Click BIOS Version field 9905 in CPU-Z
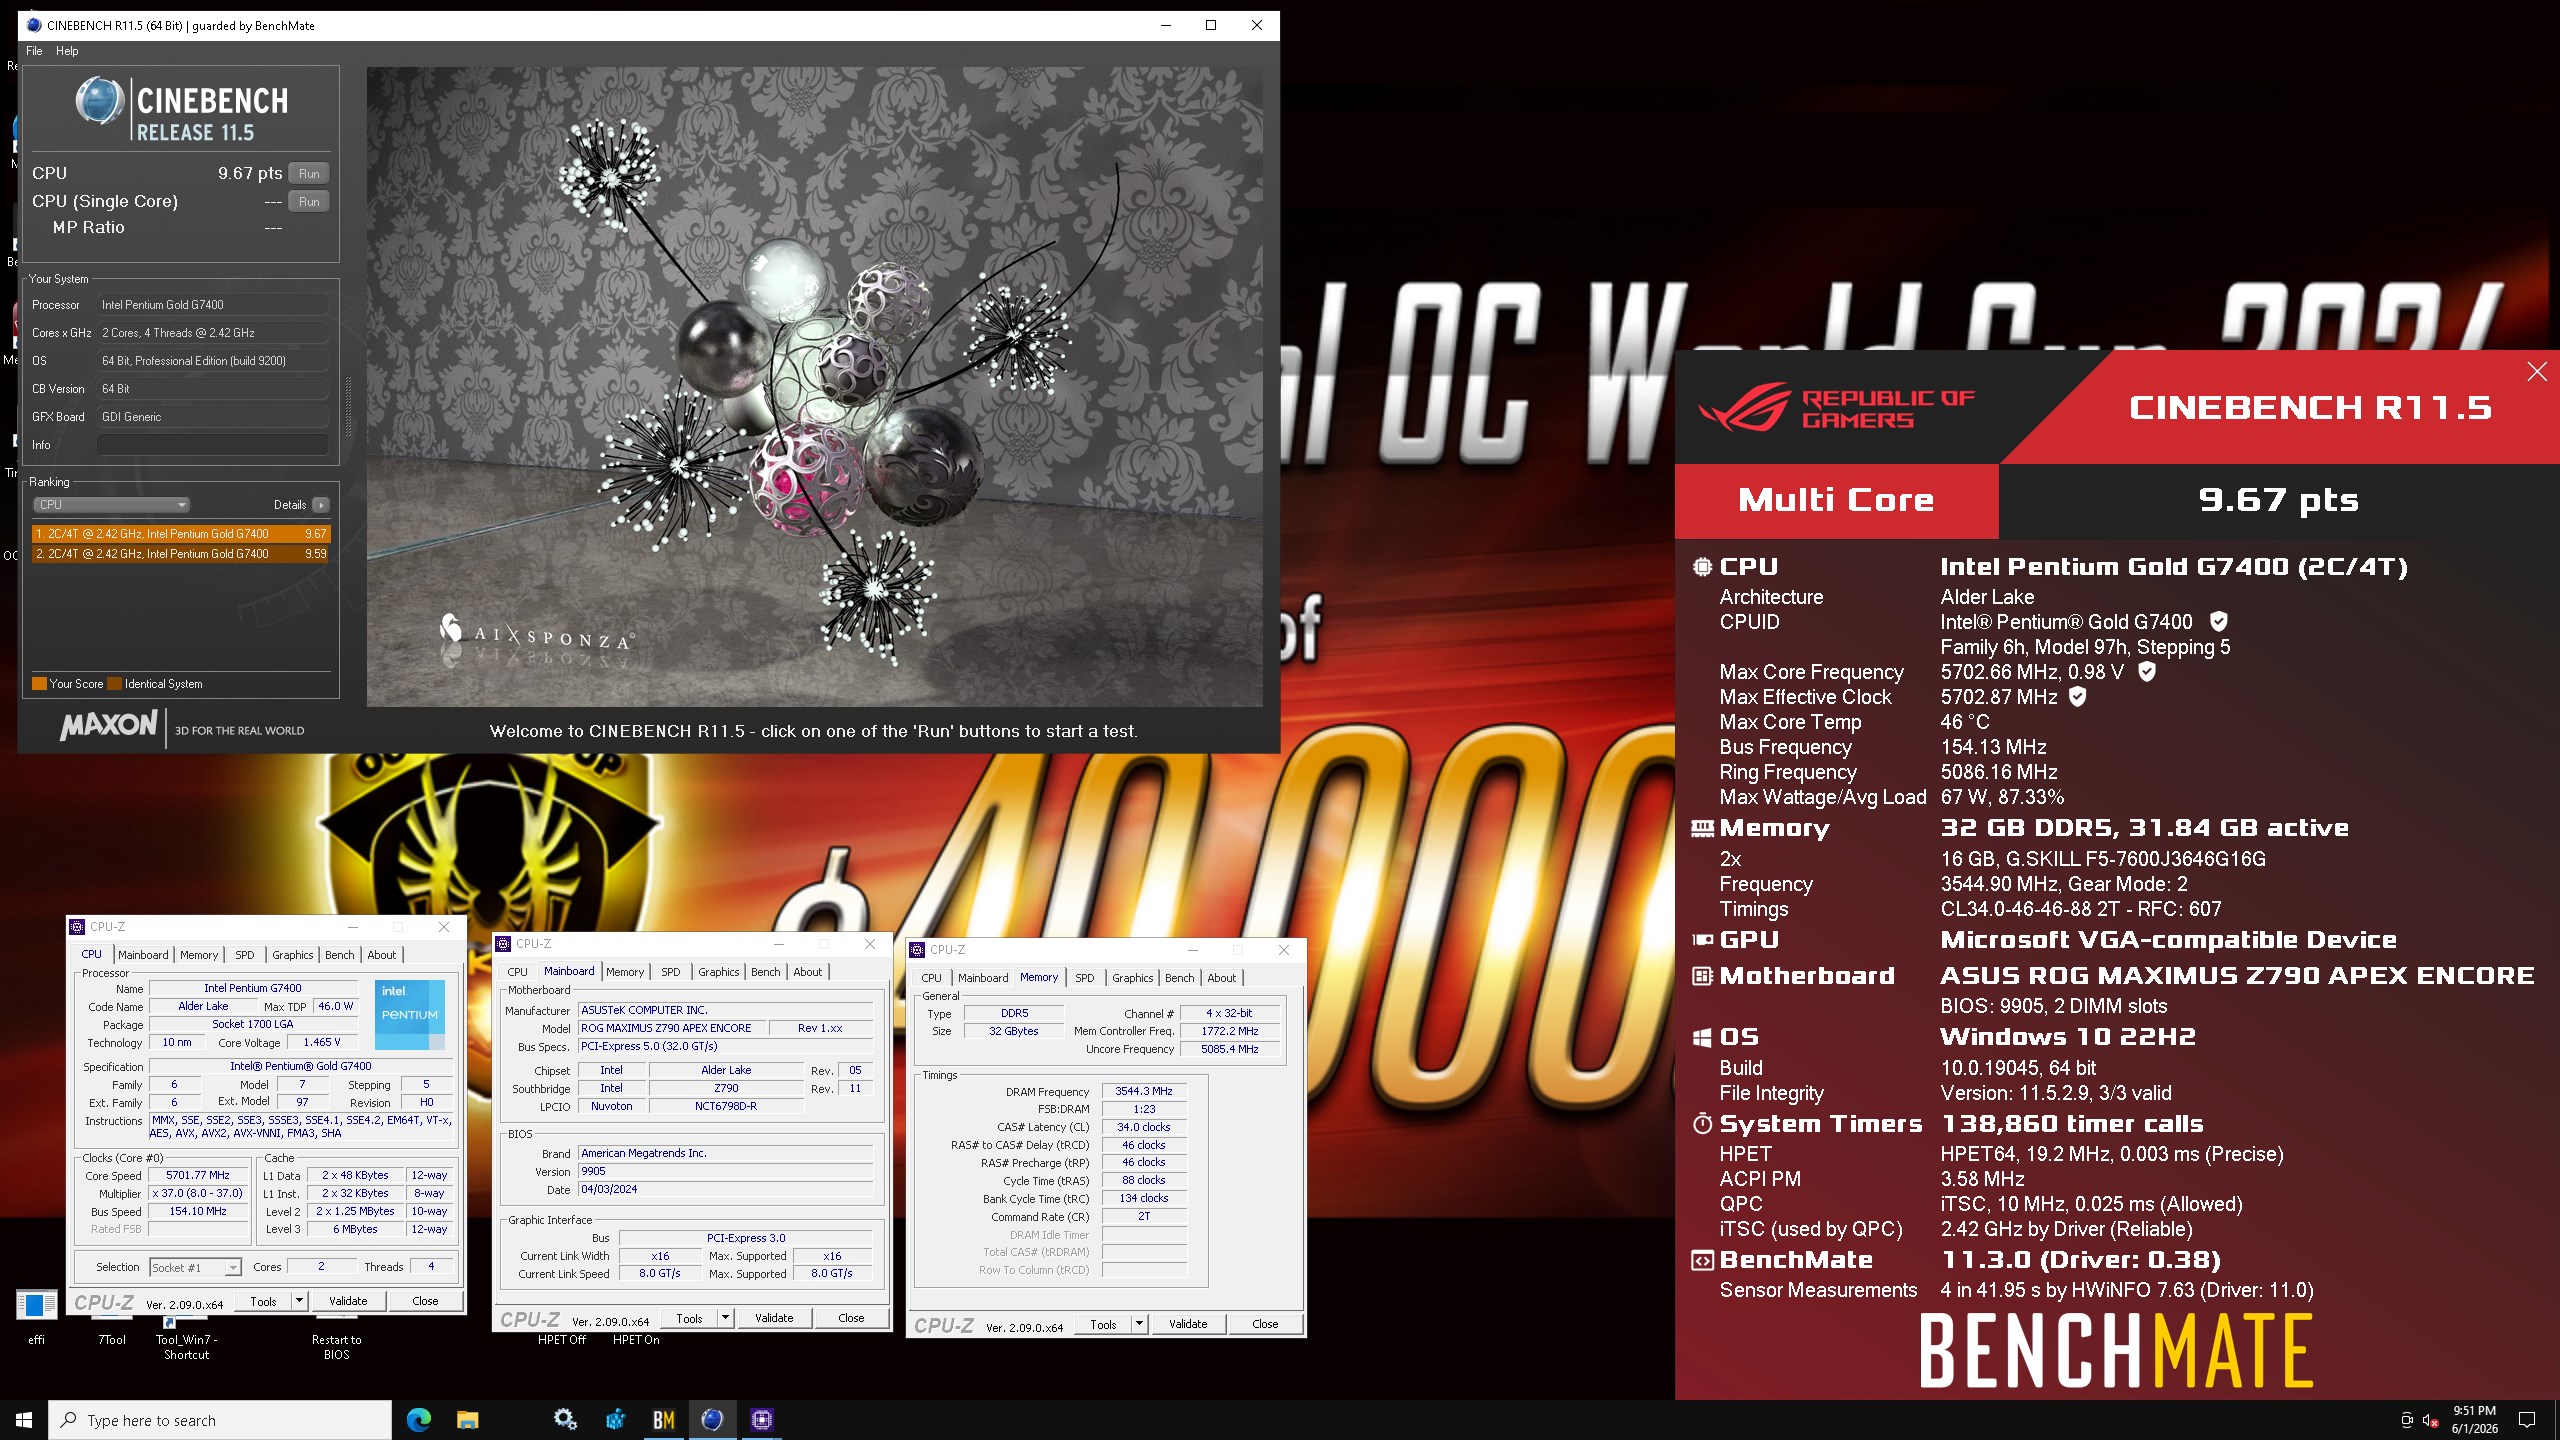This screenshot has width=2560, height=1440. pos(725,1171)
